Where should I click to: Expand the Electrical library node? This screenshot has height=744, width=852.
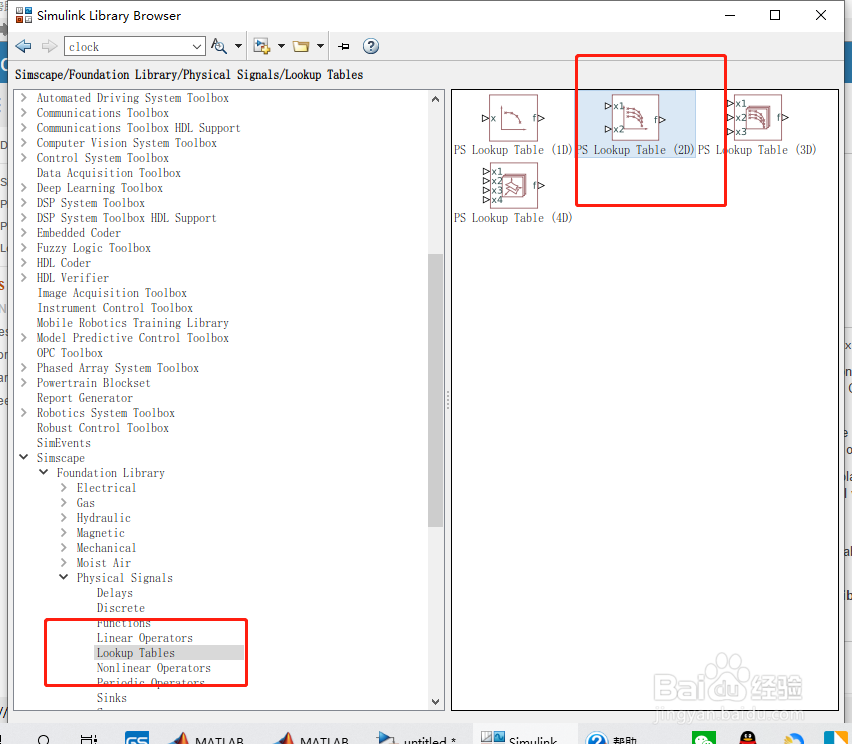click(64, 487)
